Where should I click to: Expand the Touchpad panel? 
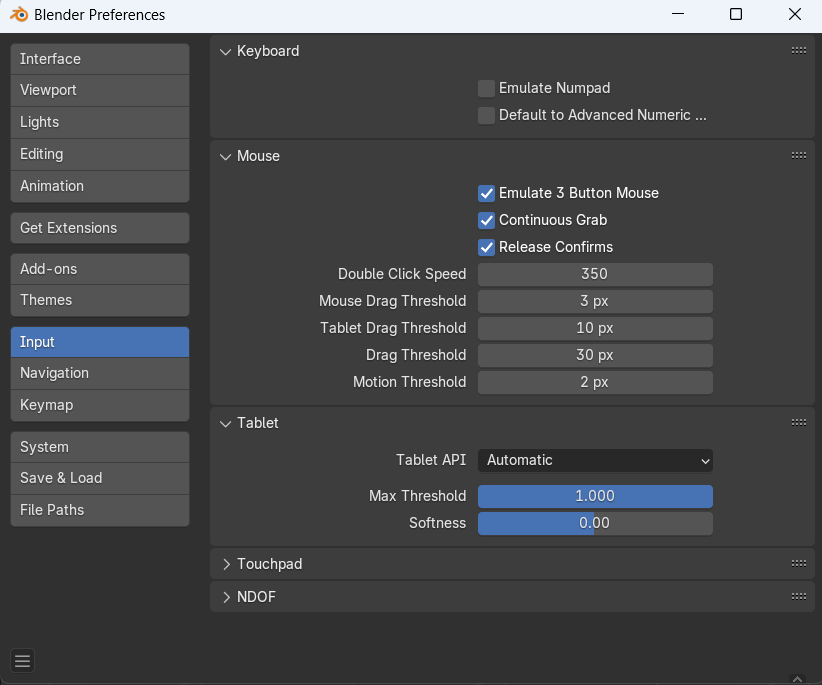[x=226, y=564]
